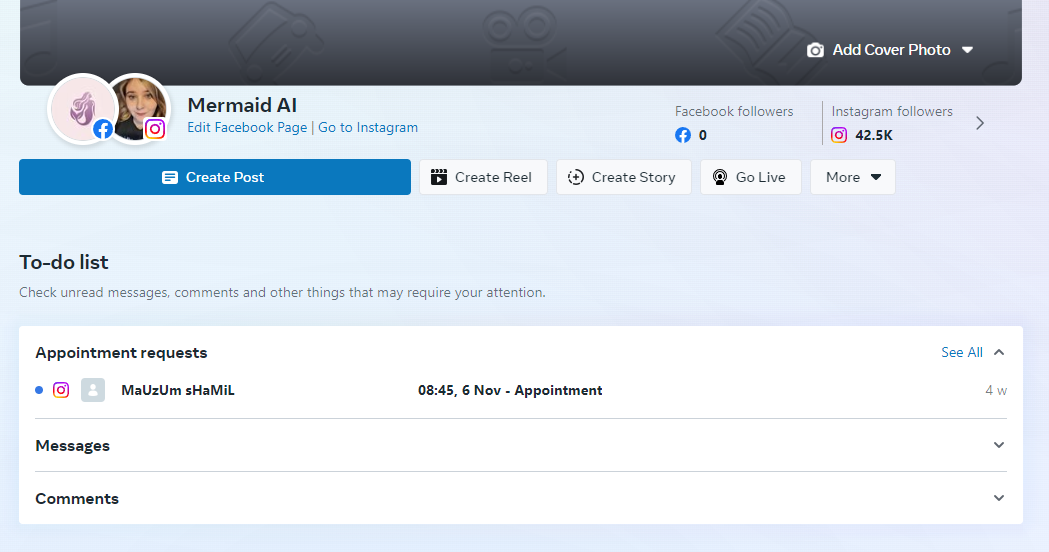Collapse the Appointment requests section

999,352
